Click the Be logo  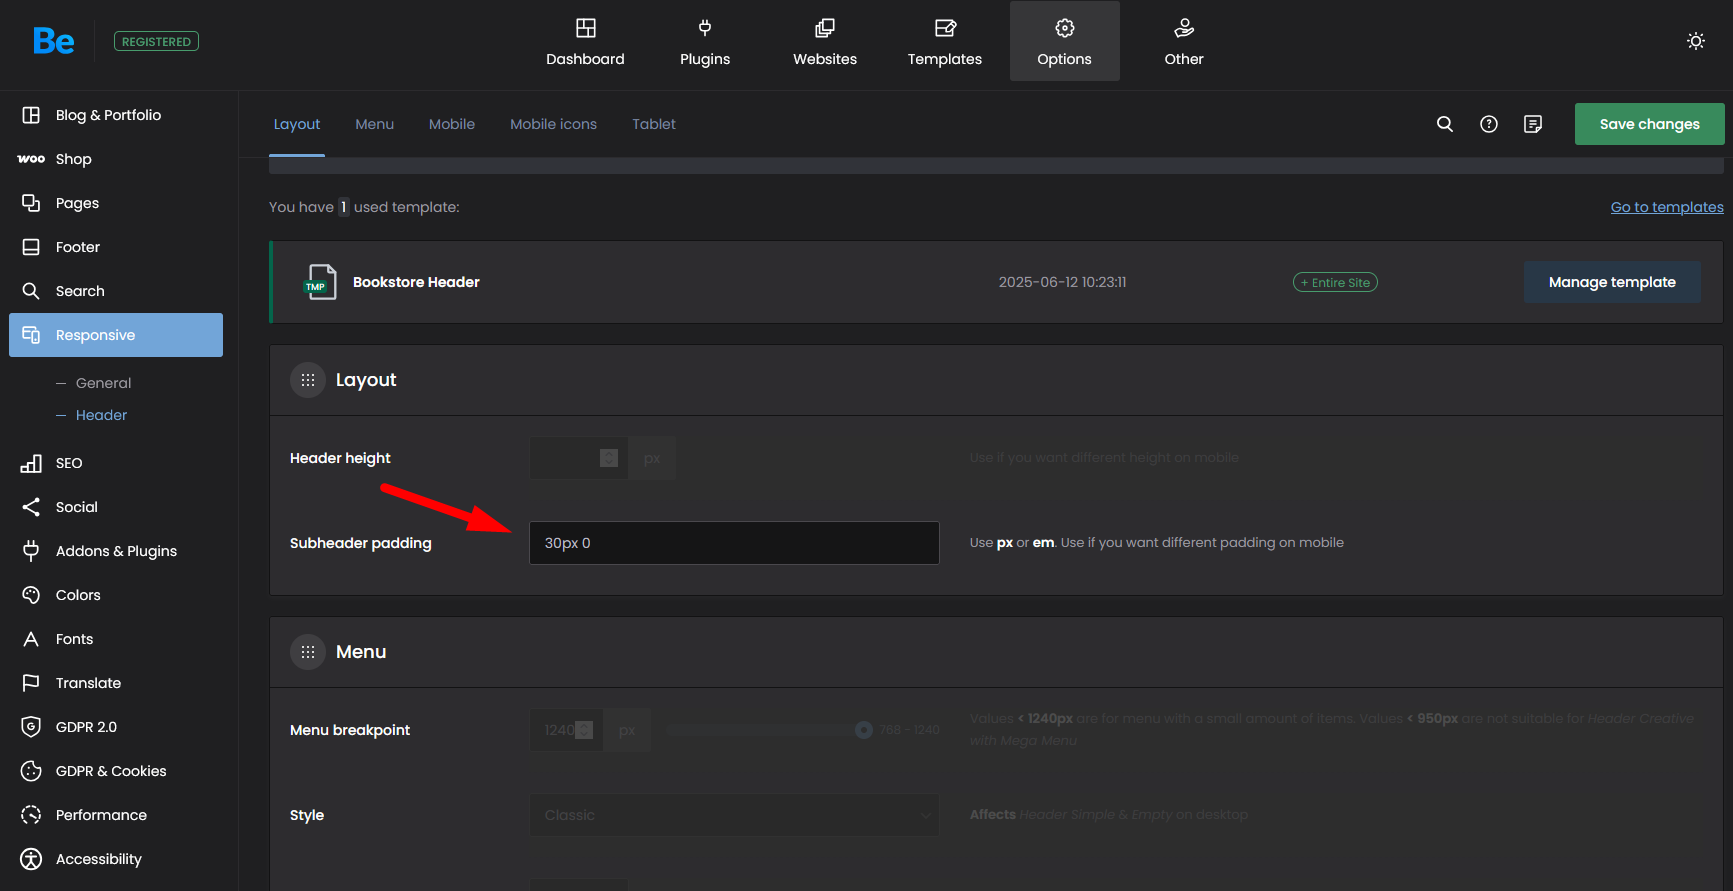tap(53, 41)
